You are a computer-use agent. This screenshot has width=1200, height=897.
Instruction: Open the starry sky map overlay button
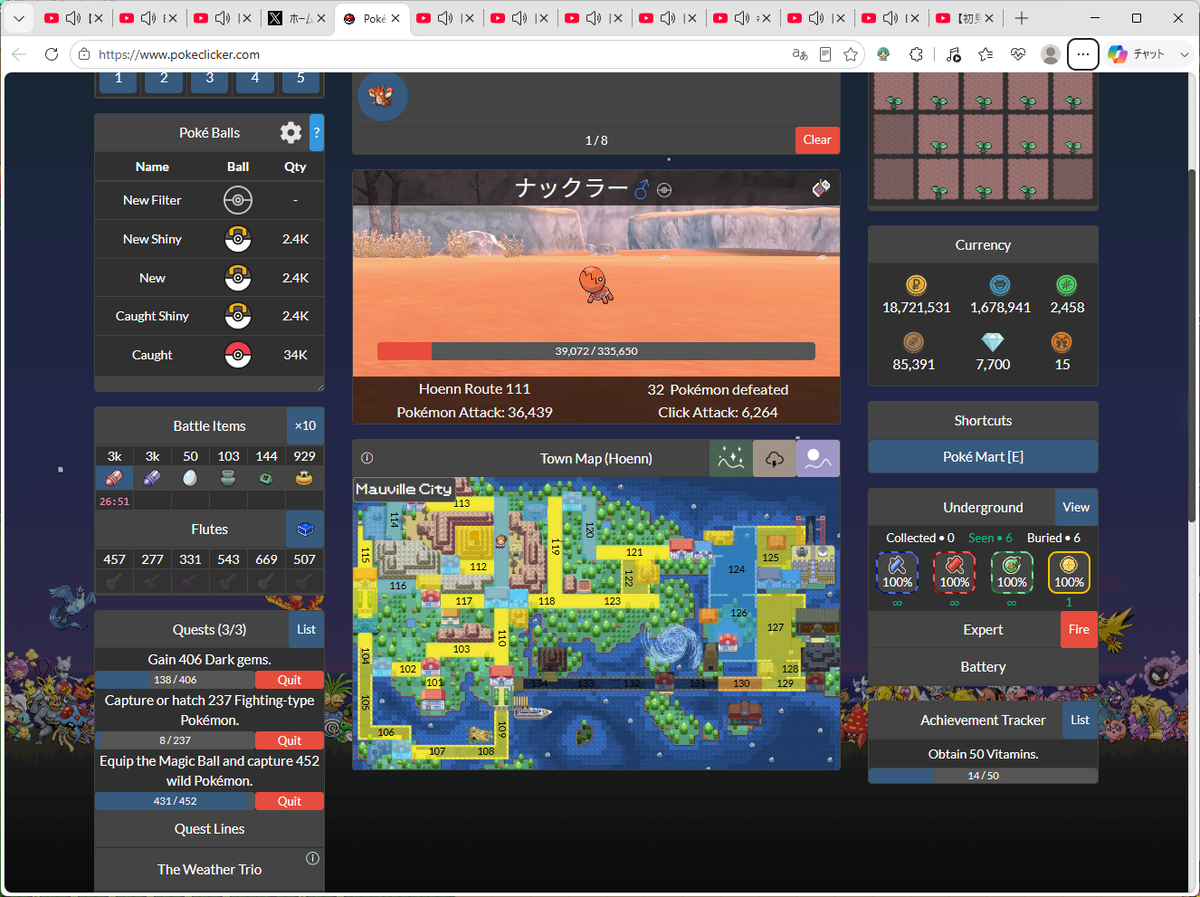[730, 458]
